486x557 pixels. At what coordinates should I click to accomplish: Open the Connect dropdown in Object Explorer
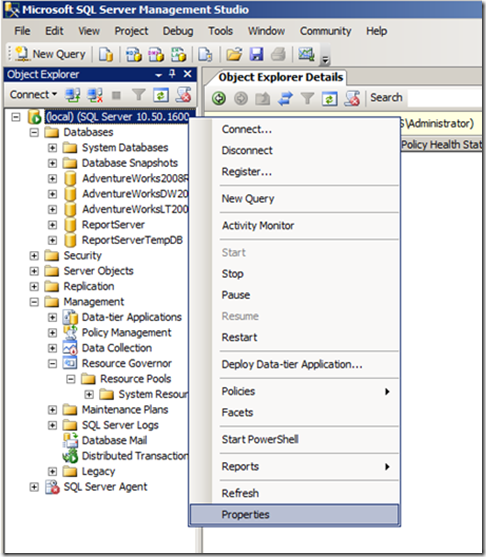(33, 94)
